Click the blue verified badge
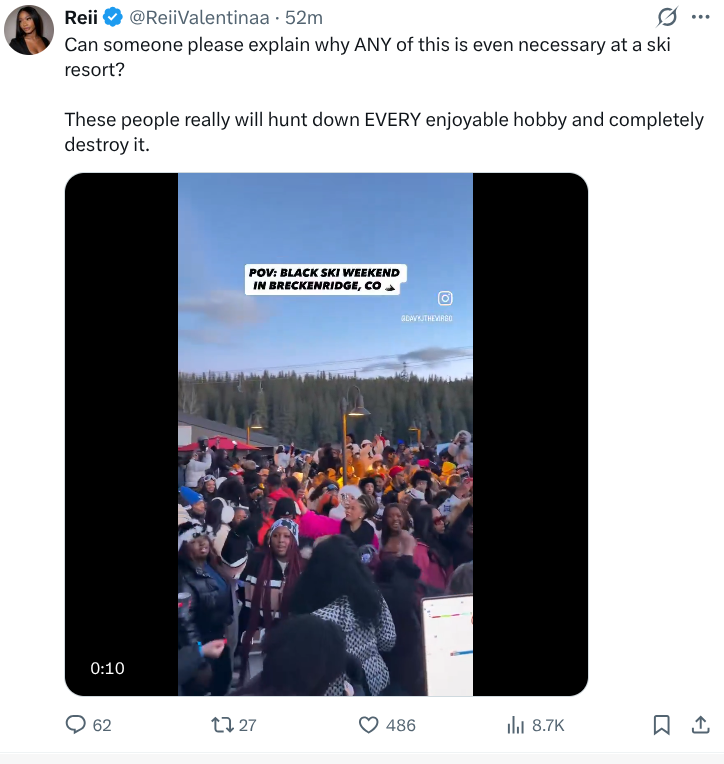 [x=113, y=18]
